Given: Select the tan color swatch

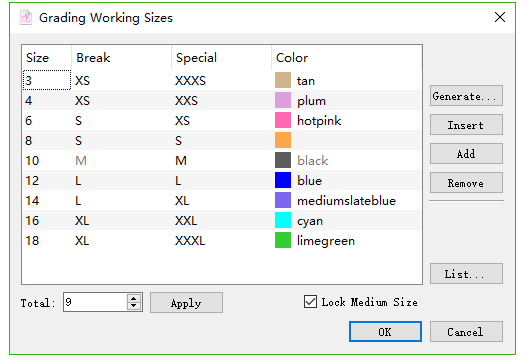Looking at the screenshot, I should pyautogui.click(x=283, y=80).
